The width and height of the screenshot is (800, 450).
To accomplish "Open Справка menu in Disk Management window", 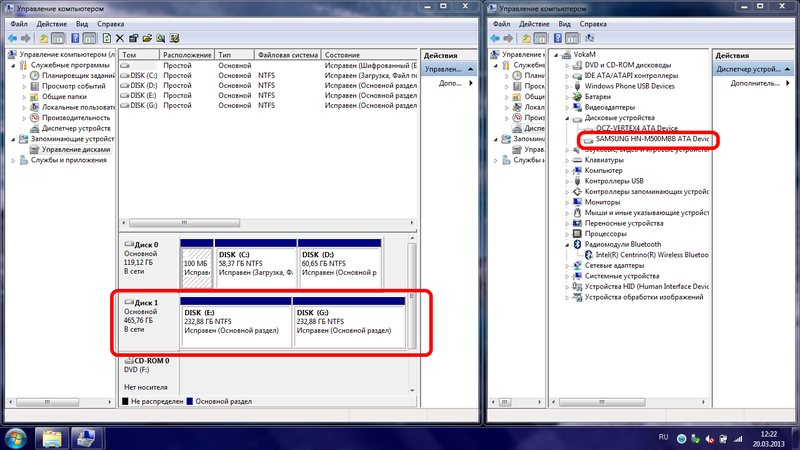I will pos(111,24).
